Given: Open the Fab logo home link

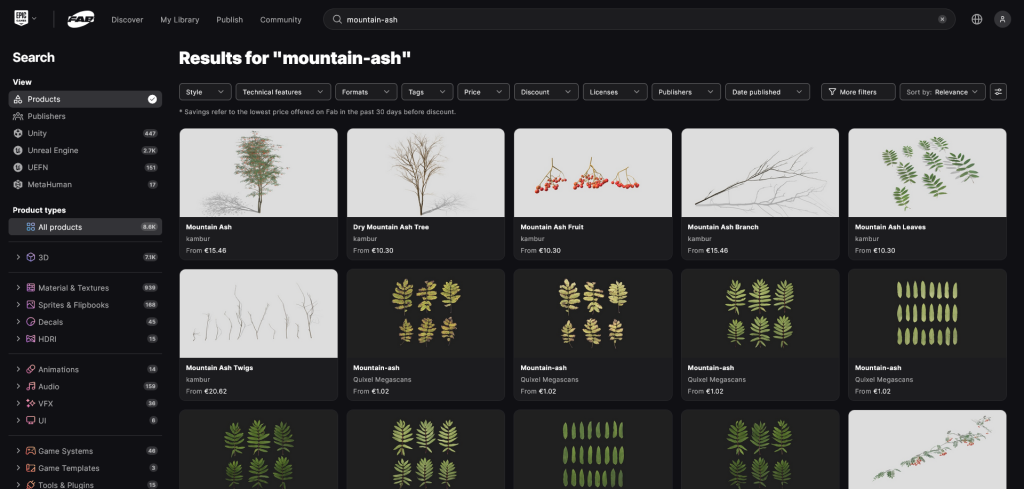Looking at the screenshot, I should pos(80,20).
